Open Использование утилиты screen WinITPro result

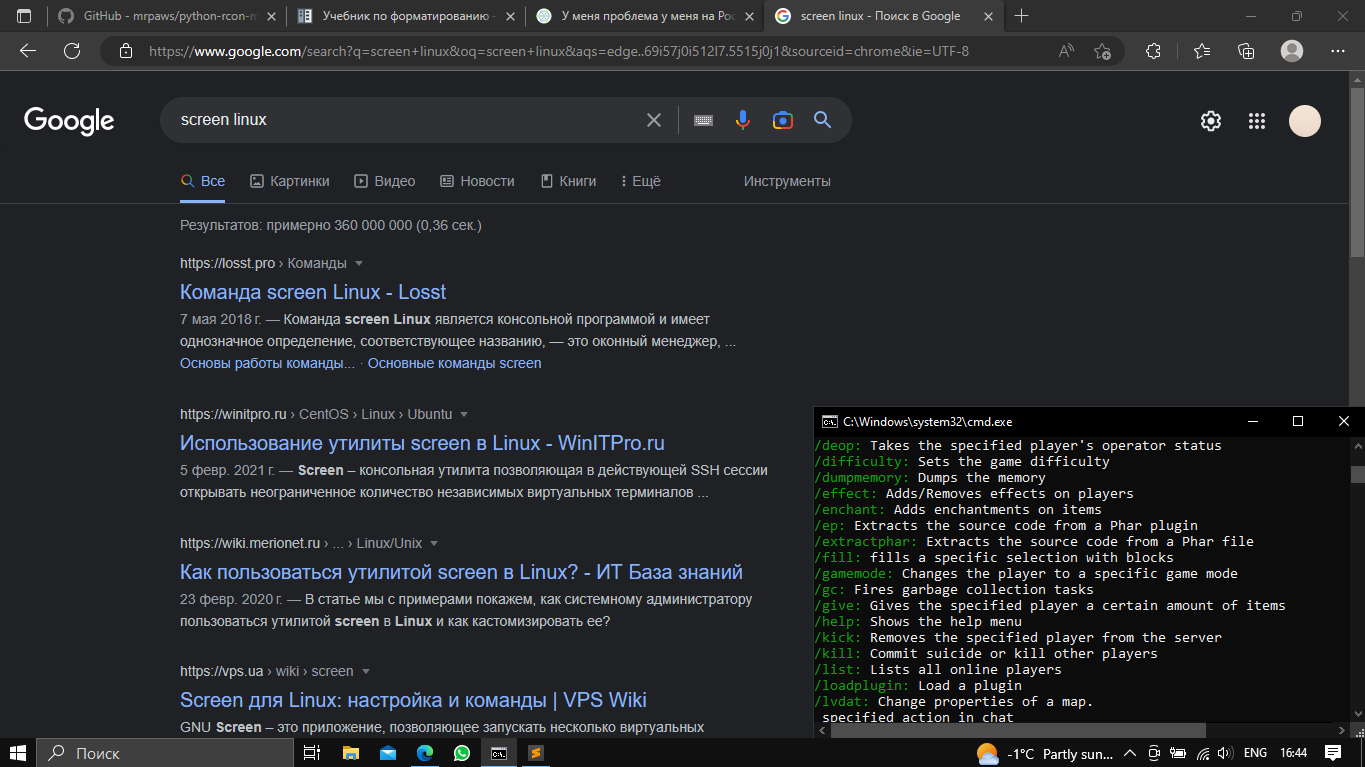coord(422,443)
